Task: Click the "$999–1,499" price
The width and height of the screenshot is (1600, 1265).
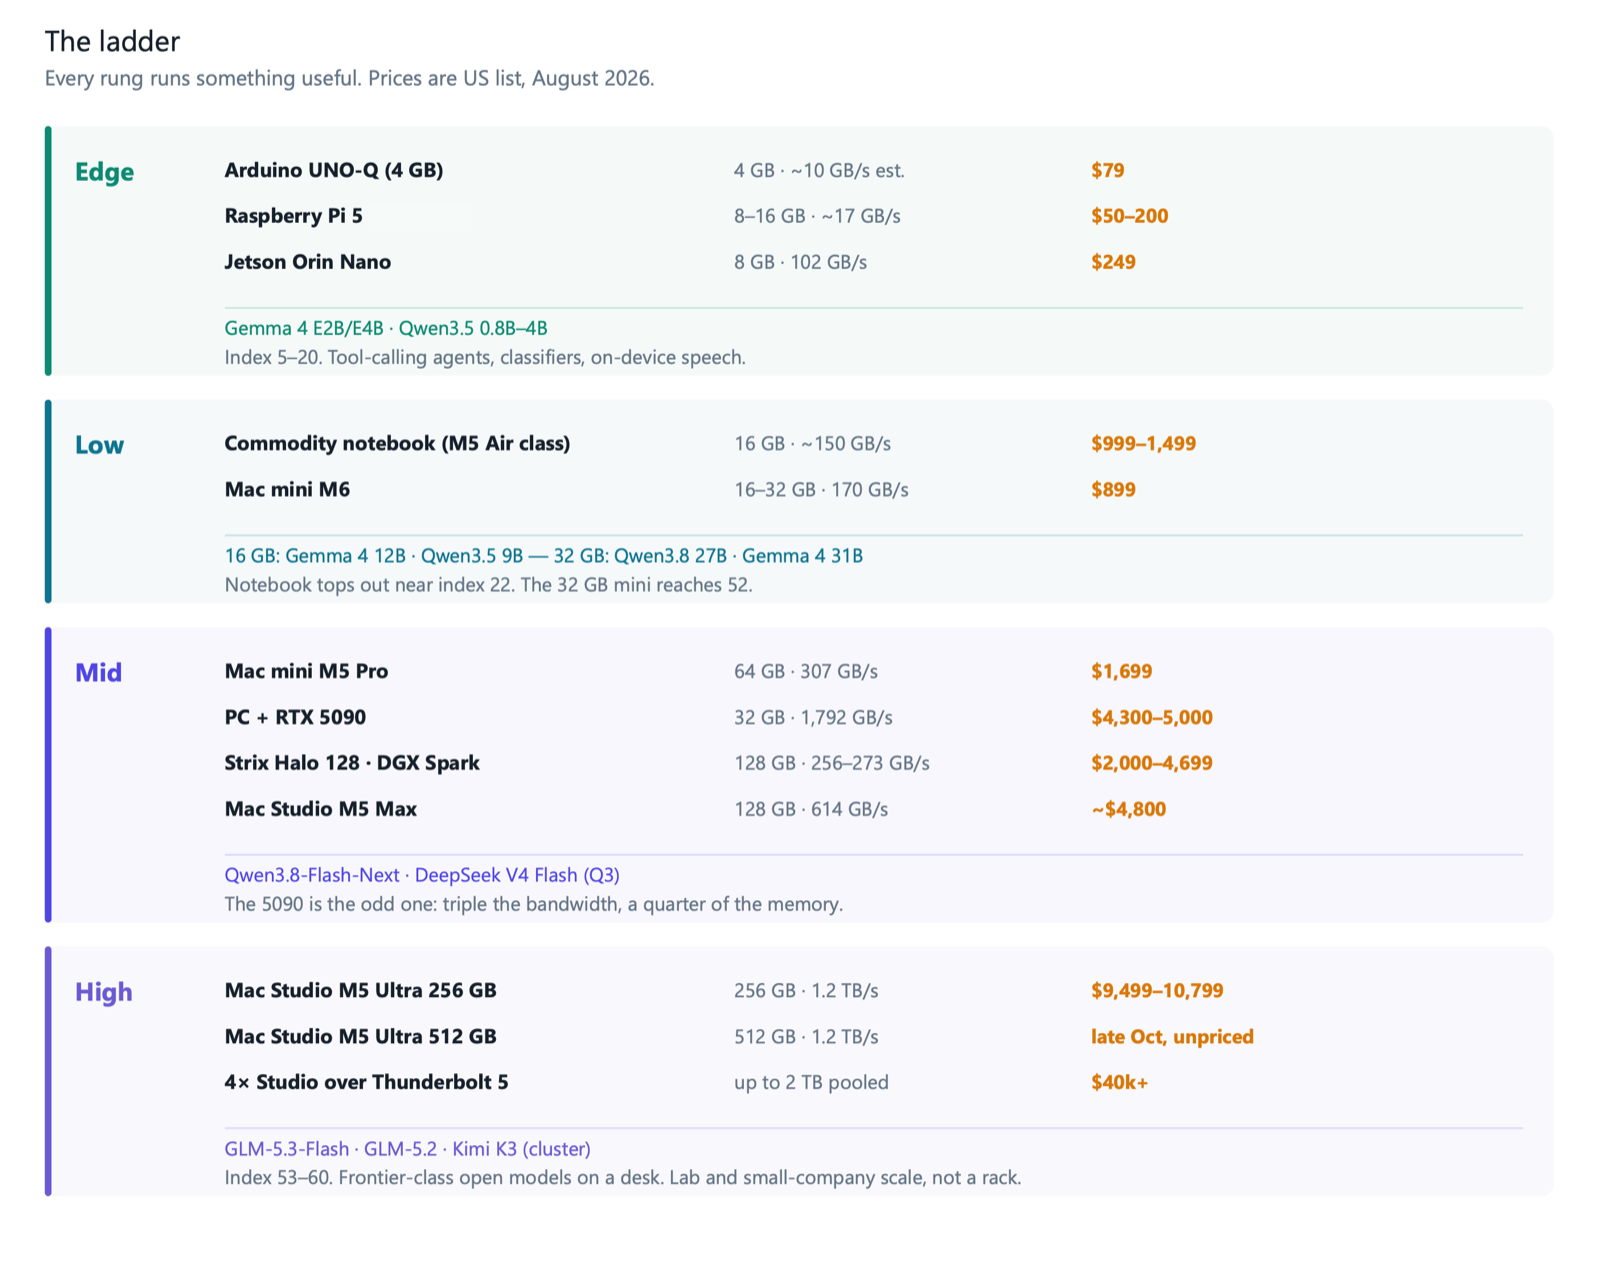Action: pos(1144,443)
